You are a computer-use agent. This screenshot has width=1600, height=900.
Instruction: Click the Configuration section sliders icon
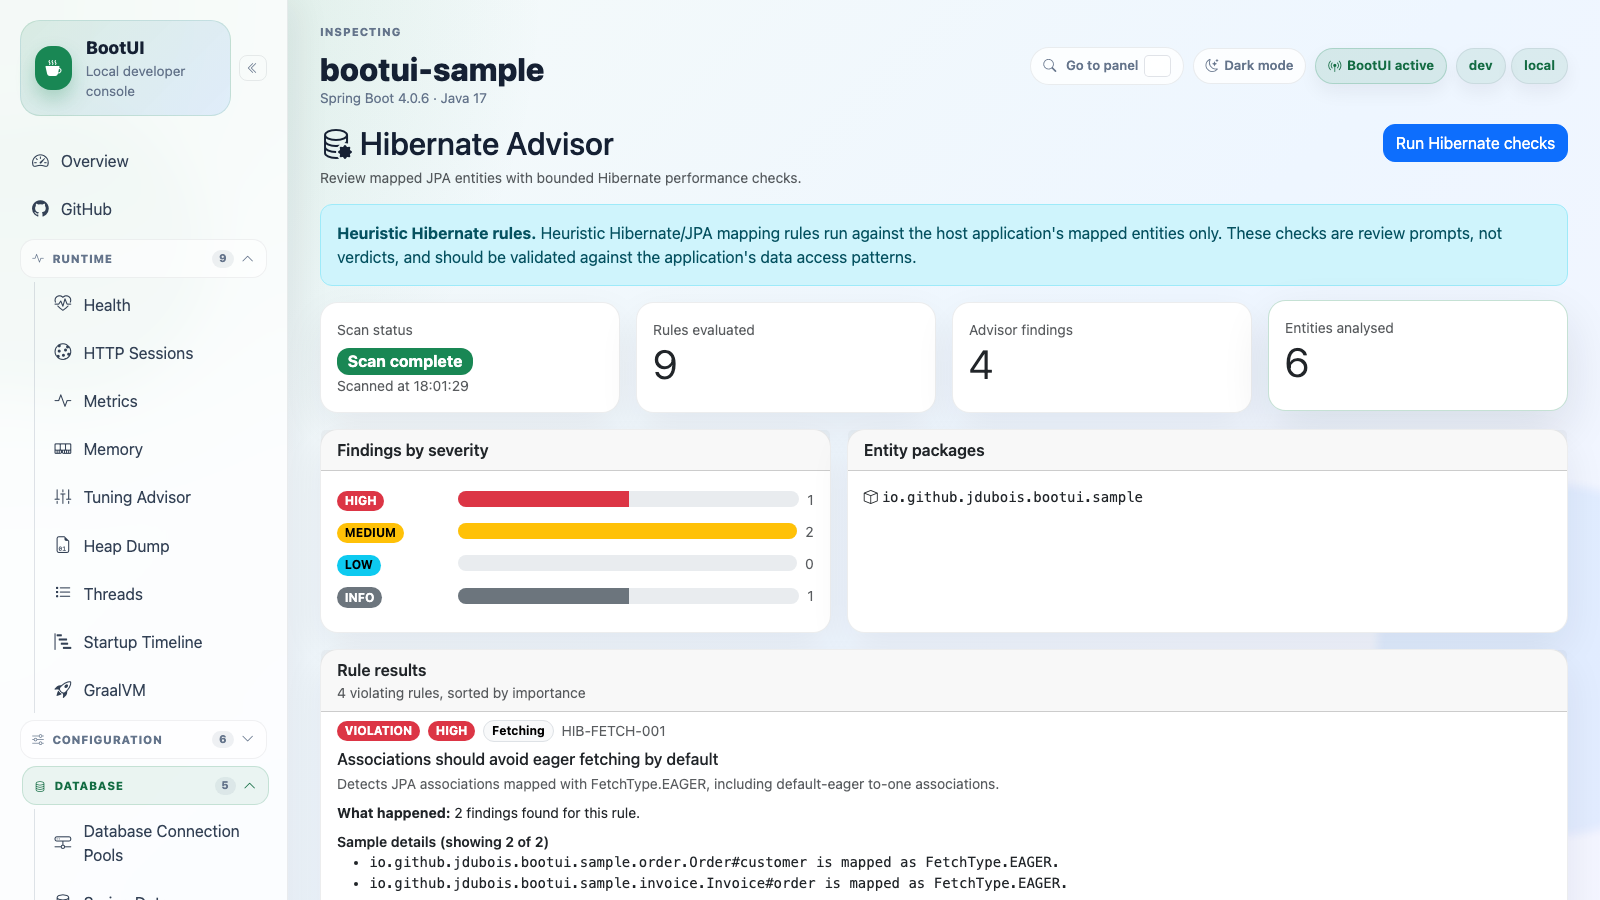[38, 740]
